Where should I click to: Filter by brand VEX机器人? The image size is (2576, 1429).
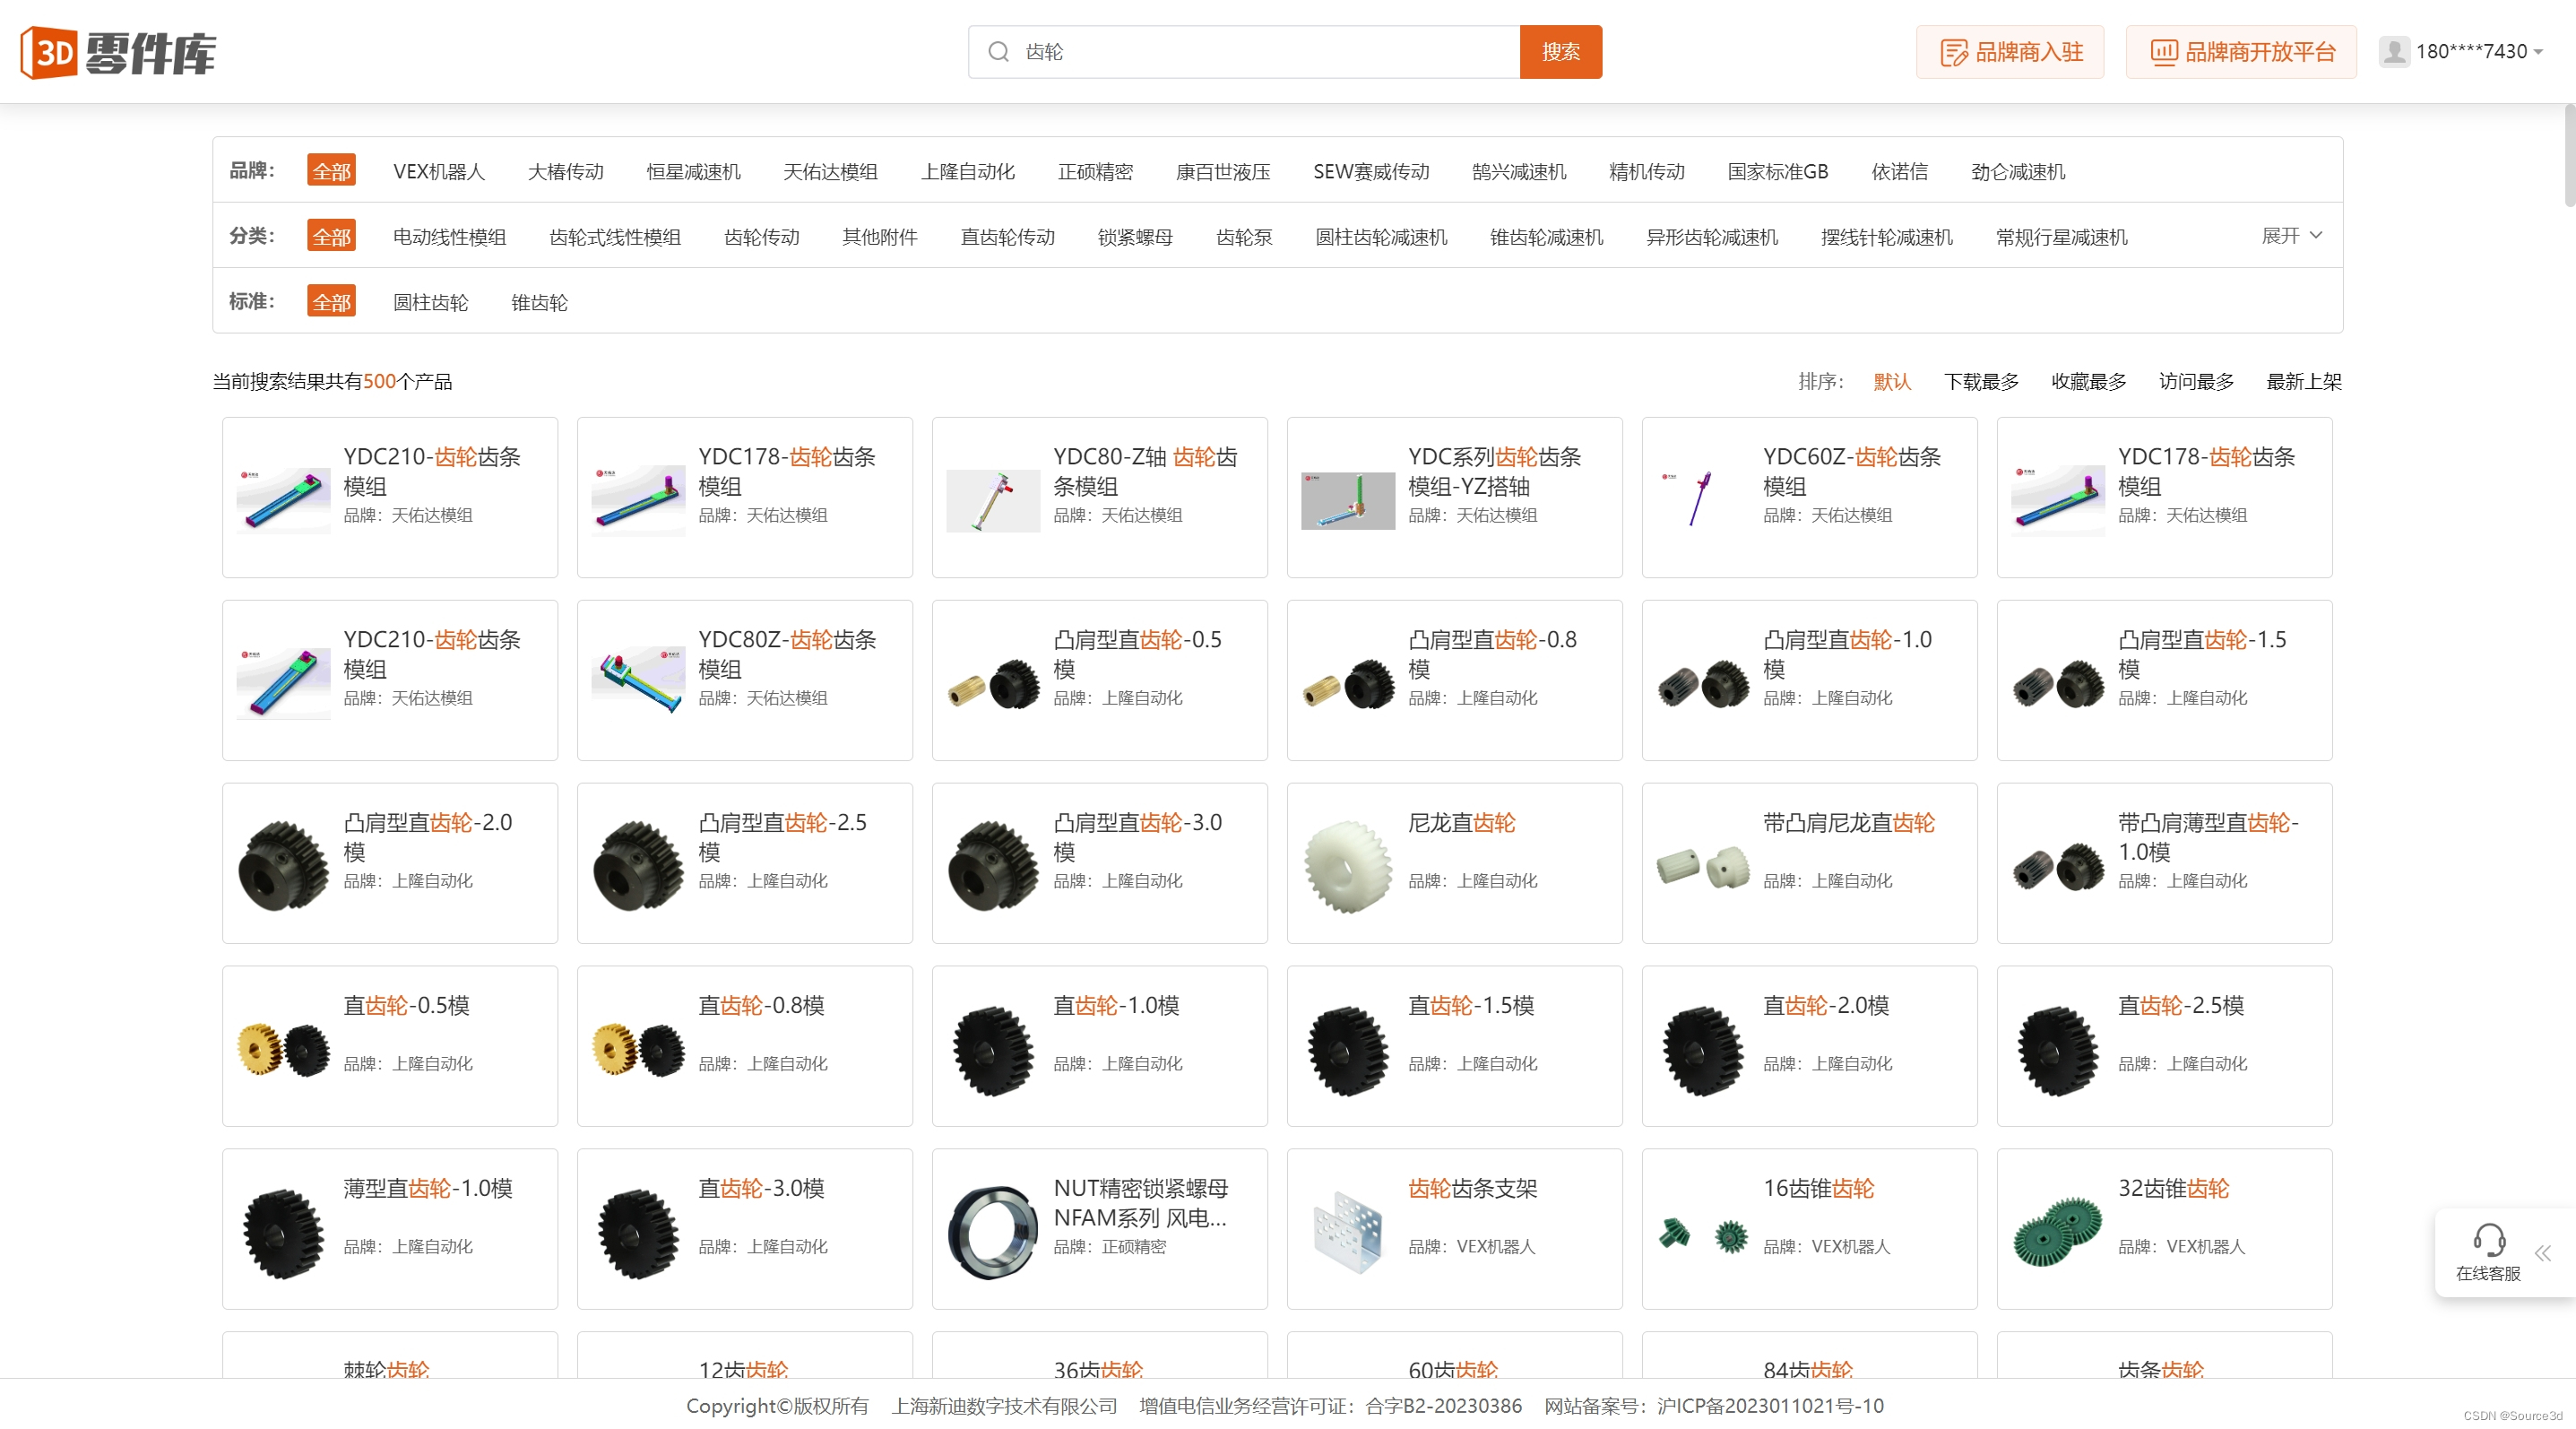point(438,171)
